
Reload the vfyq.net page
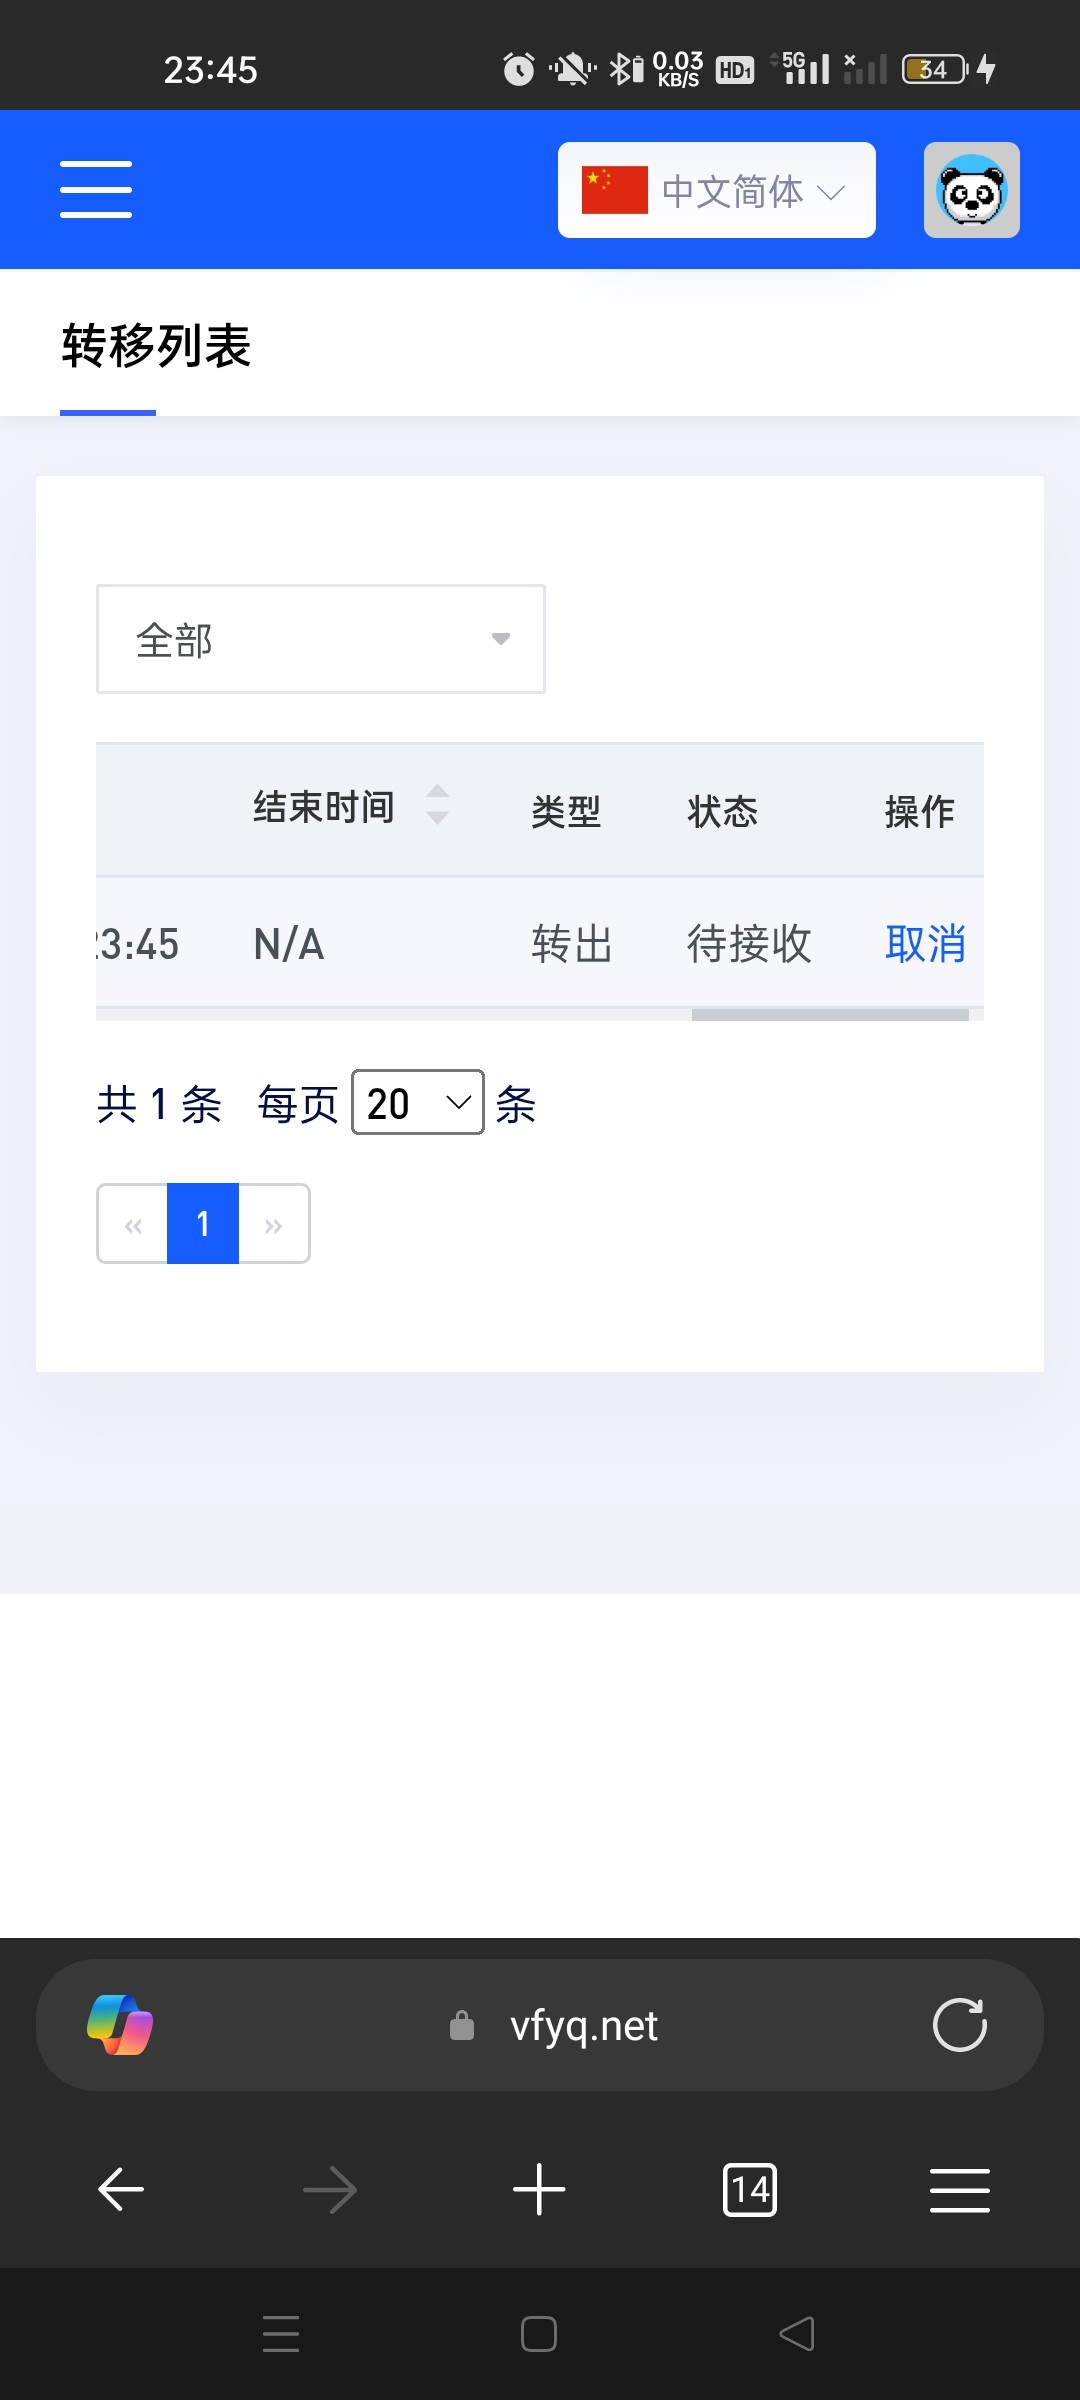(x=960, y=2025)
